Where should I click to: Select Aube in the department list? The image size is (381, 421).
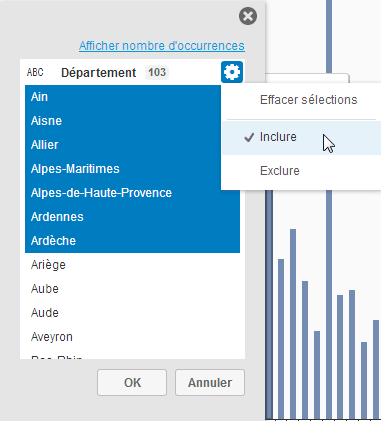tap(132, 289)
